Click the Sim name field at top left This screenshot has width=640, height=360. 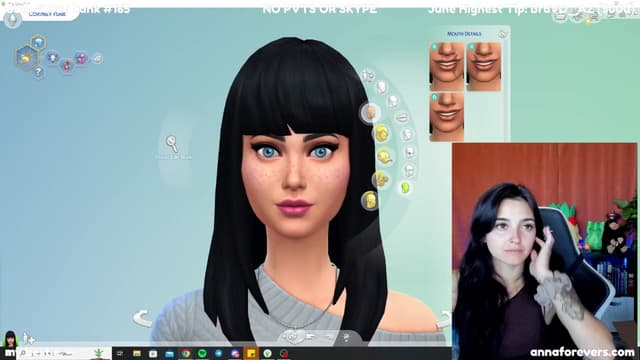coord(48,14)
